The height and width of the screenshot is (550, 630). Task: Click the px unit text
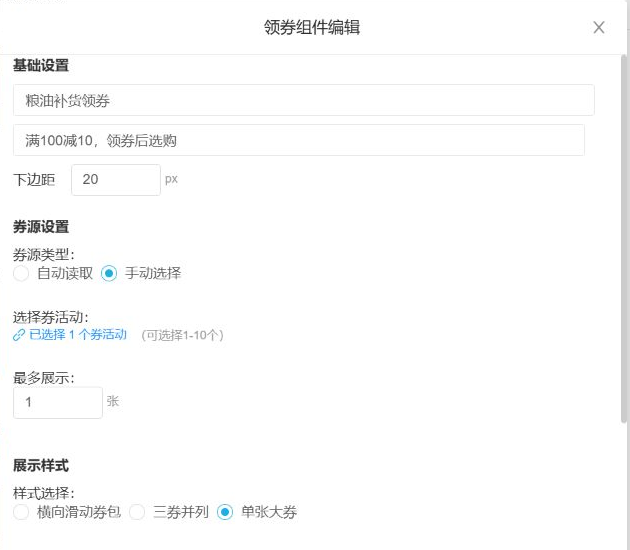point(171,179)
